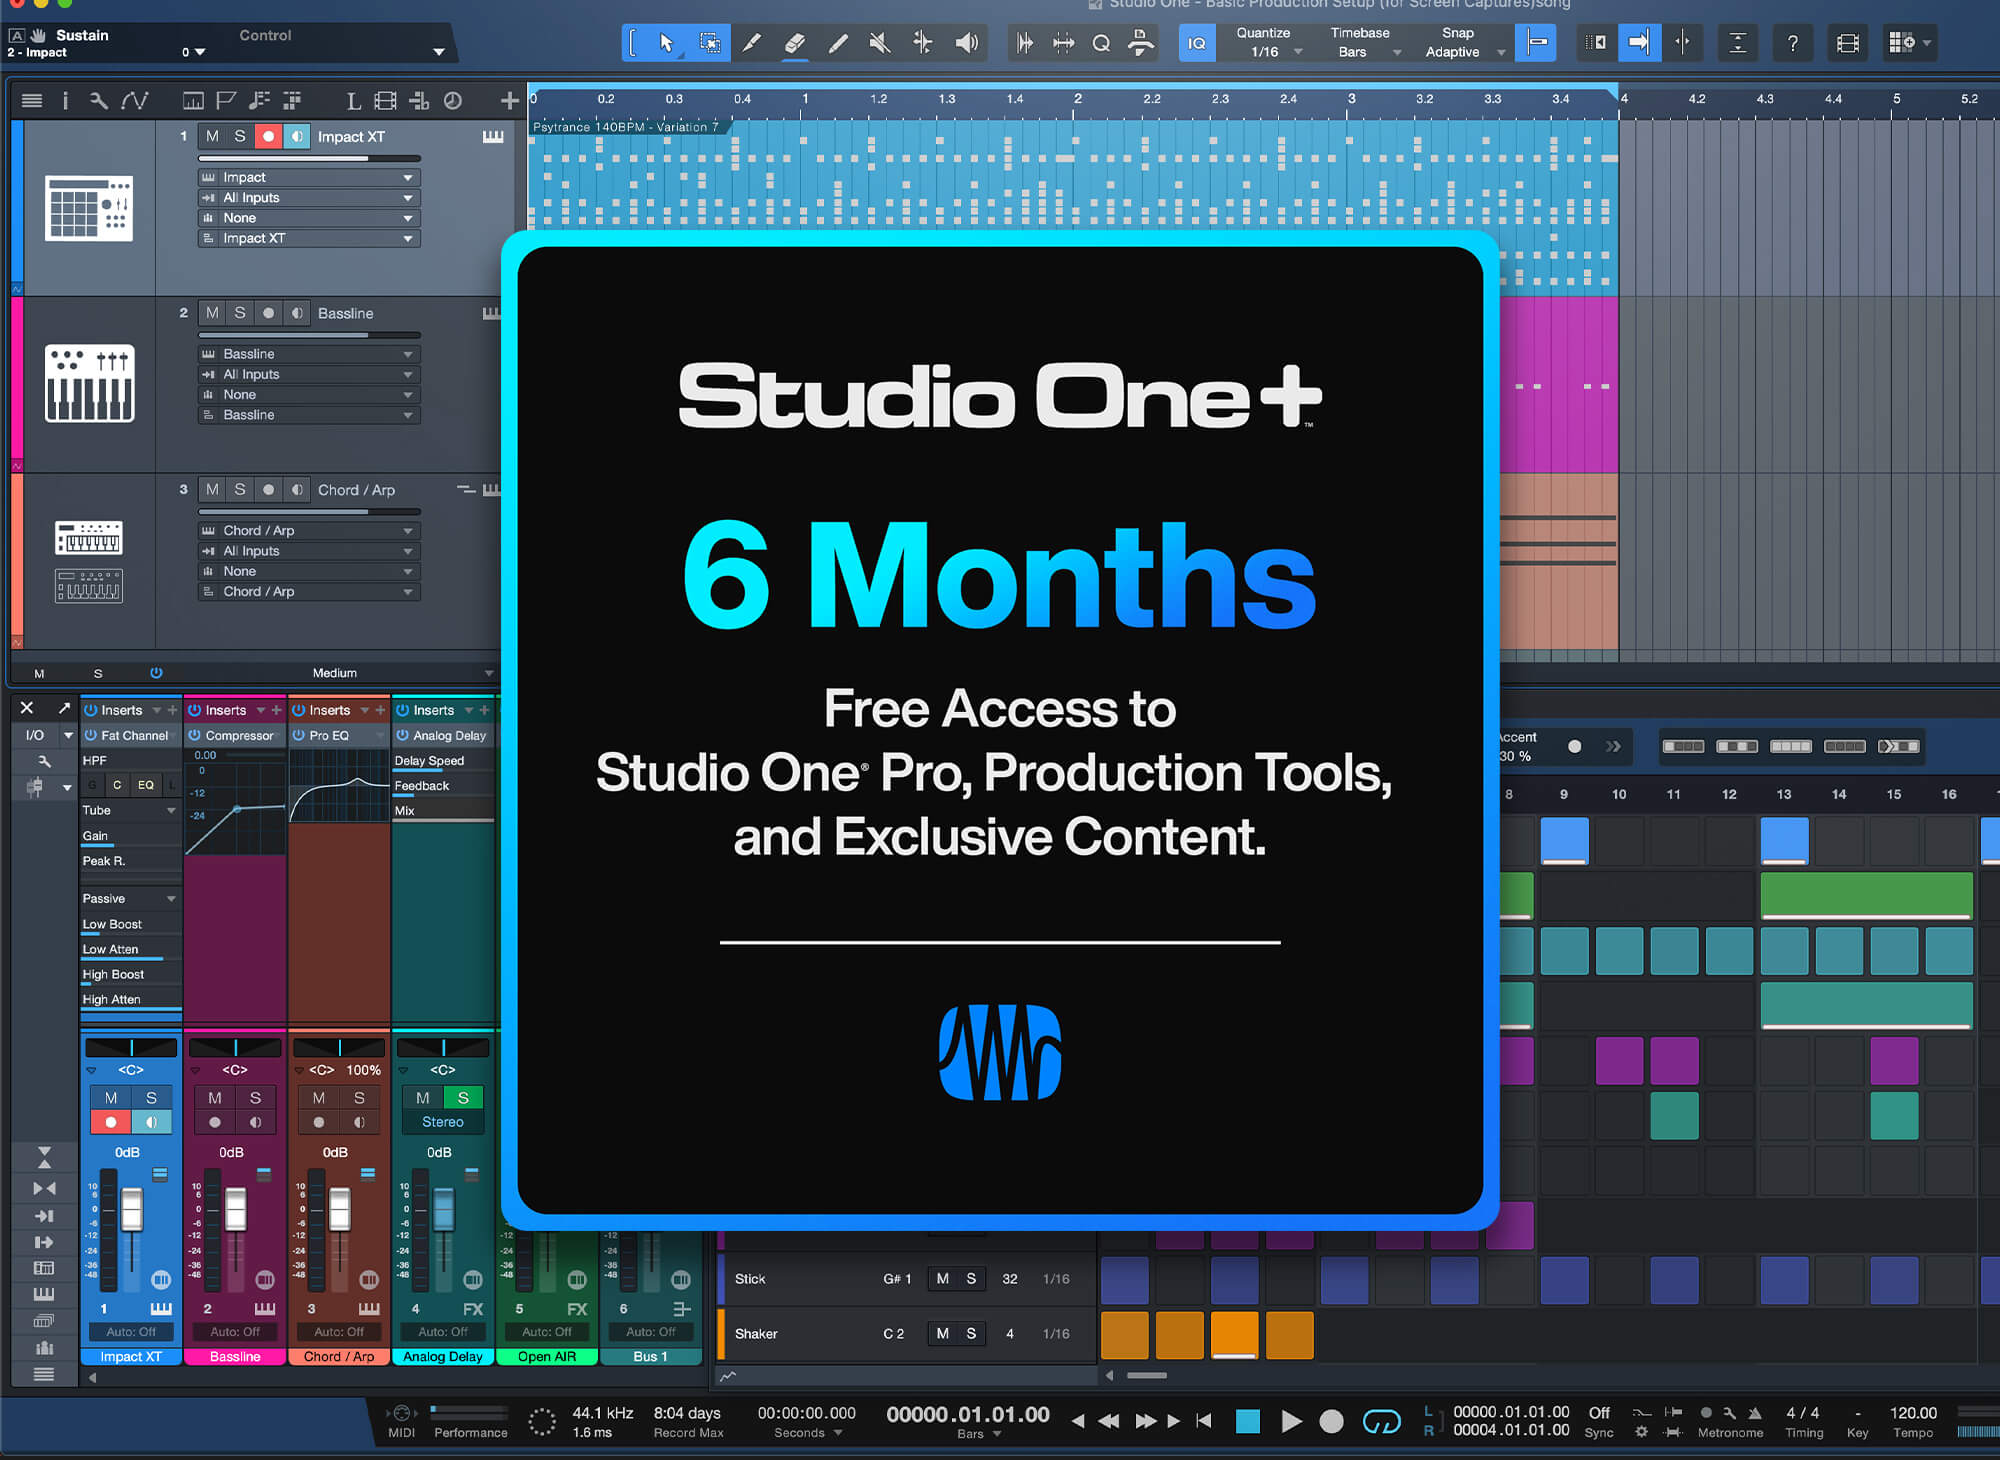Select the Mute tool in the toolbar

(879, 42)
